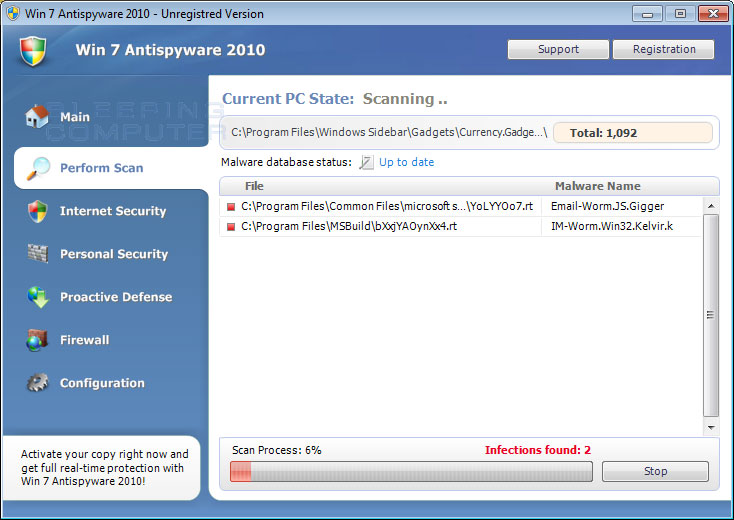
Task: Click the malware database status document icon
Action: 367,162
